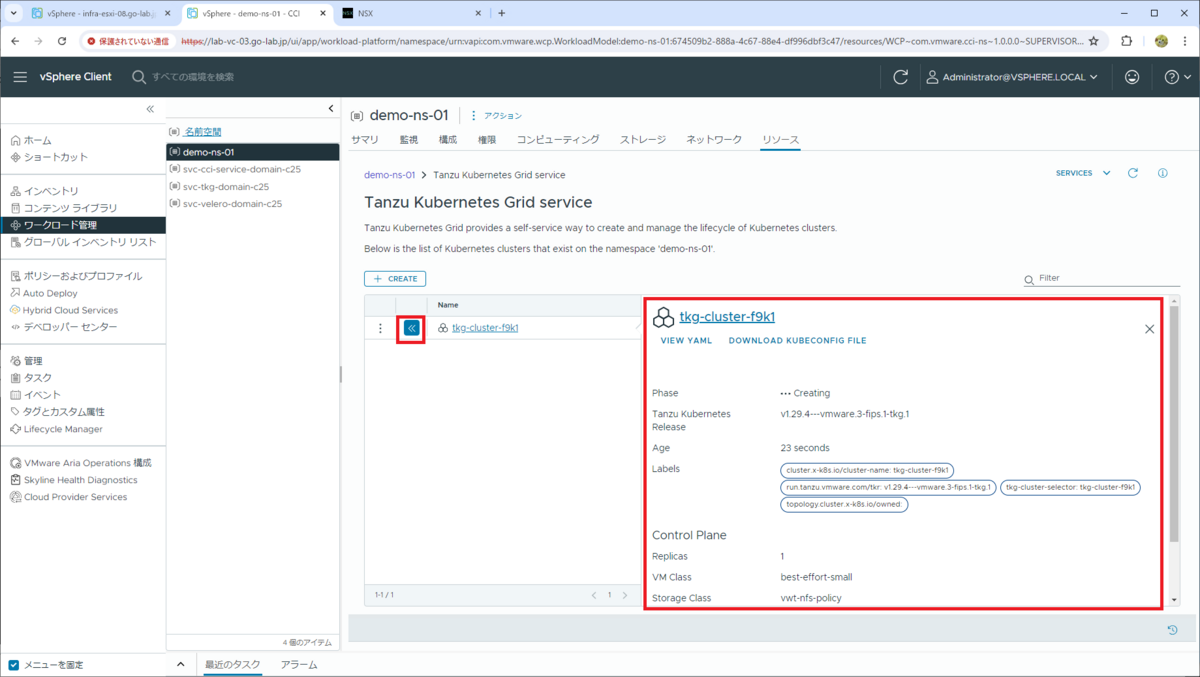The width and height of the screenshot is (1200, 677).
Task: Click the info circle icon beside refresh
Action: tap(1162, 172)
